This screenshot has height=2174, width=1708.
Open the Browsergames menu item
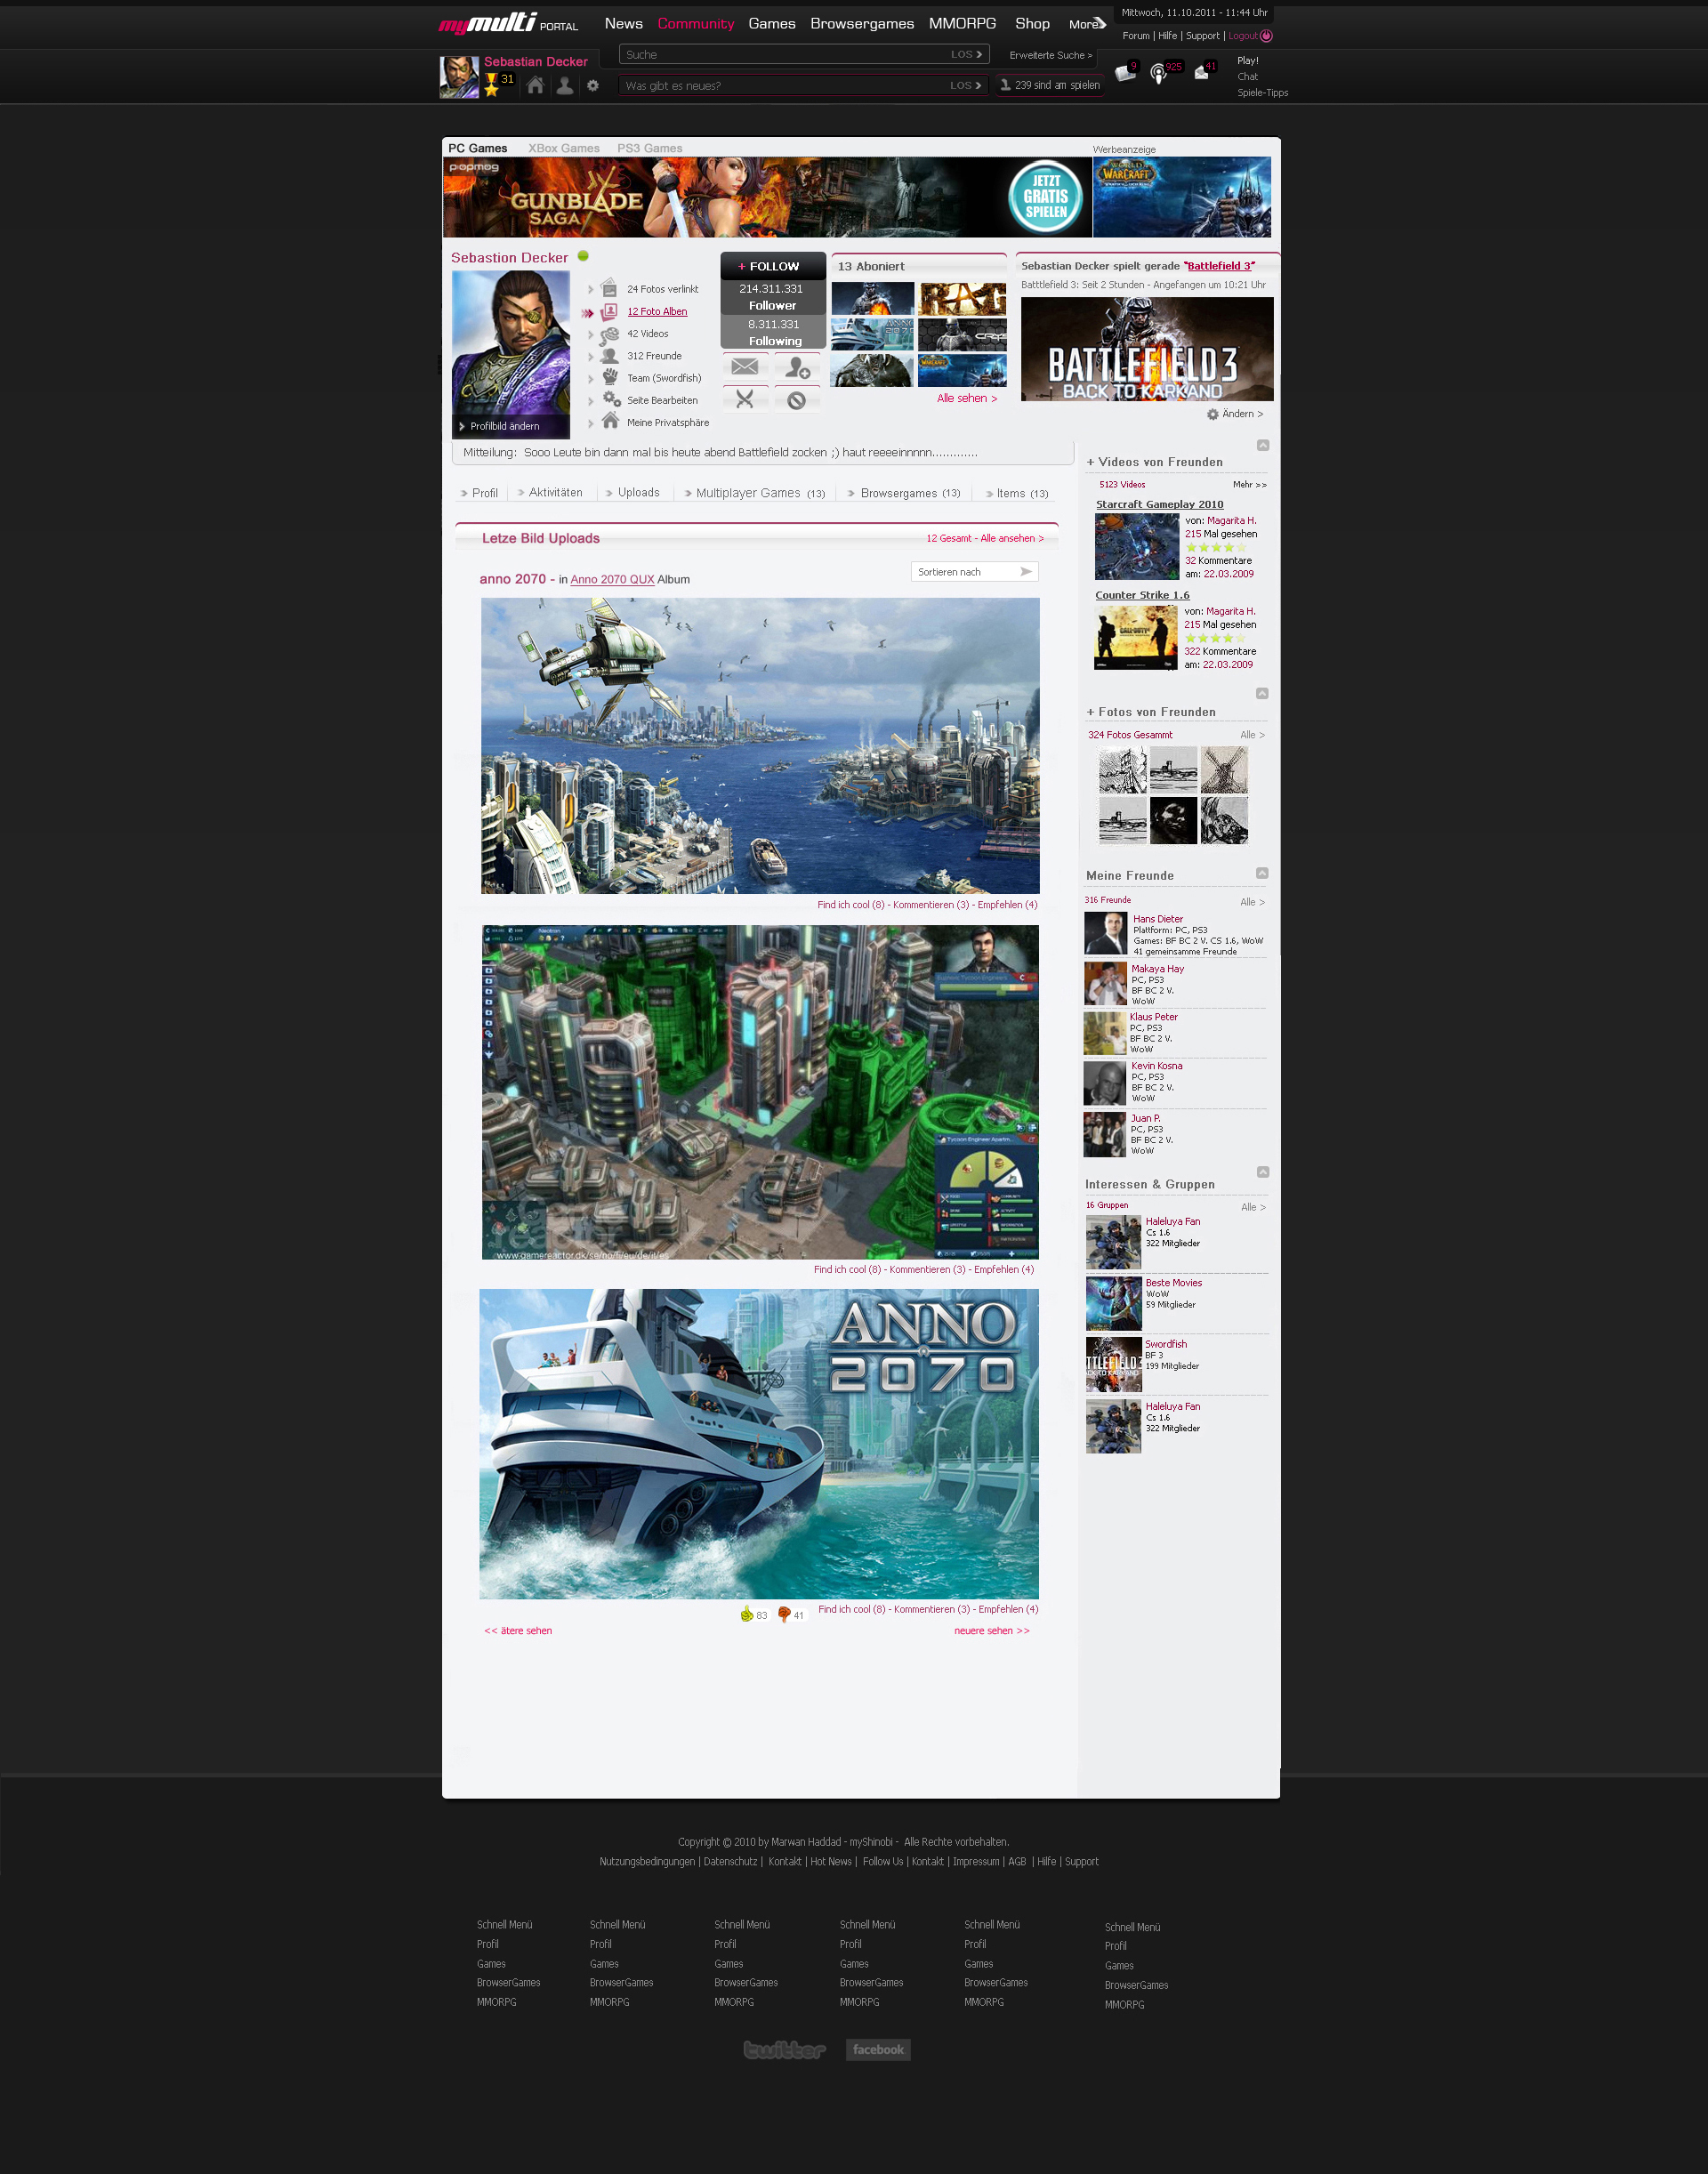click(861, 23)
